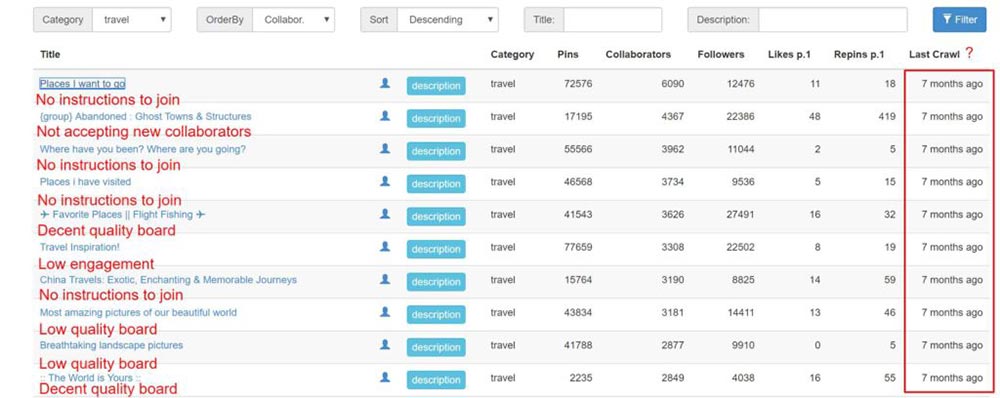Click user icon for The World is Yours
The width and height of the screenshot is (1000, 398).
pyautogui.click(x=385, y=377)
